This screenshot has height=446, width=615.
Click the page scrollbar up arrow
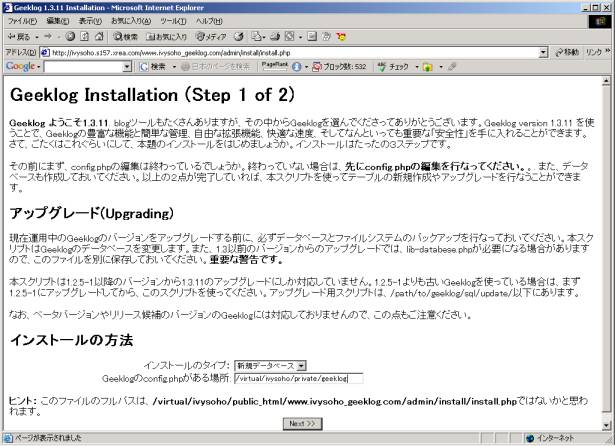606,81
